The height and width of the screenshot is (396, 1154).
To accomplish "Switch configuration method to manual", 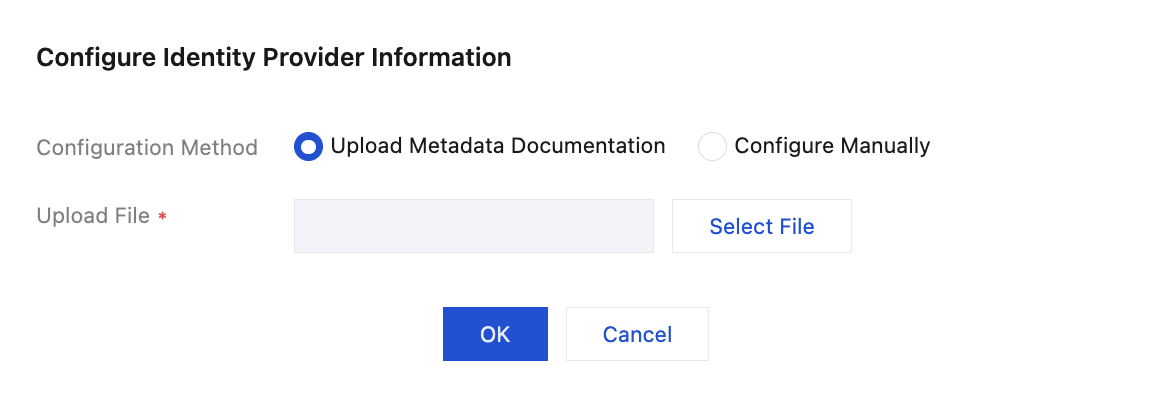I will tap(712, 146).
